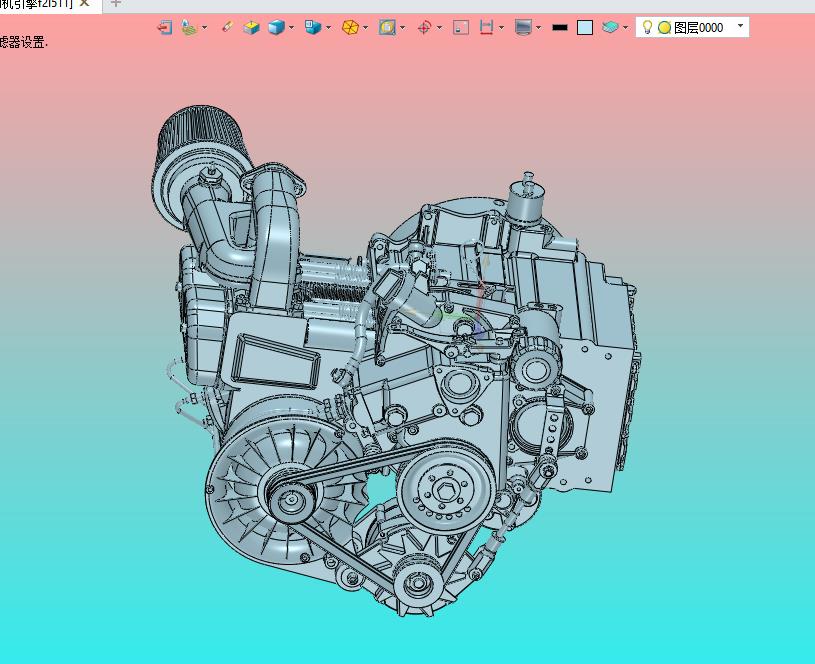Click the framed yellow square icon

(387, 27)
